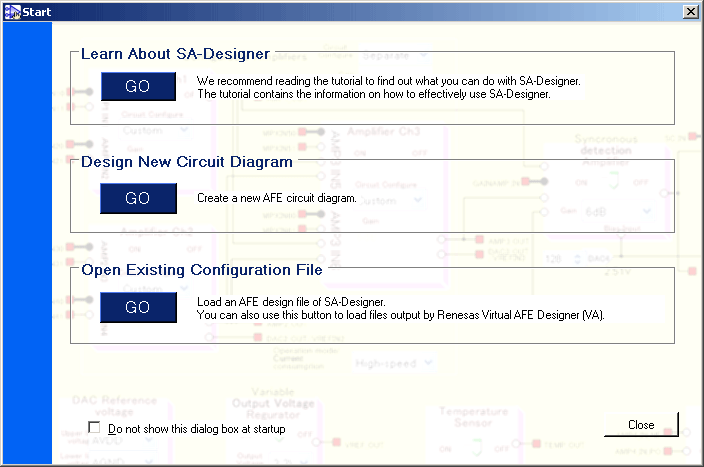
Task: Click the 'We recommend reading the tutorial' line
Action: click(x=388, y=81)
